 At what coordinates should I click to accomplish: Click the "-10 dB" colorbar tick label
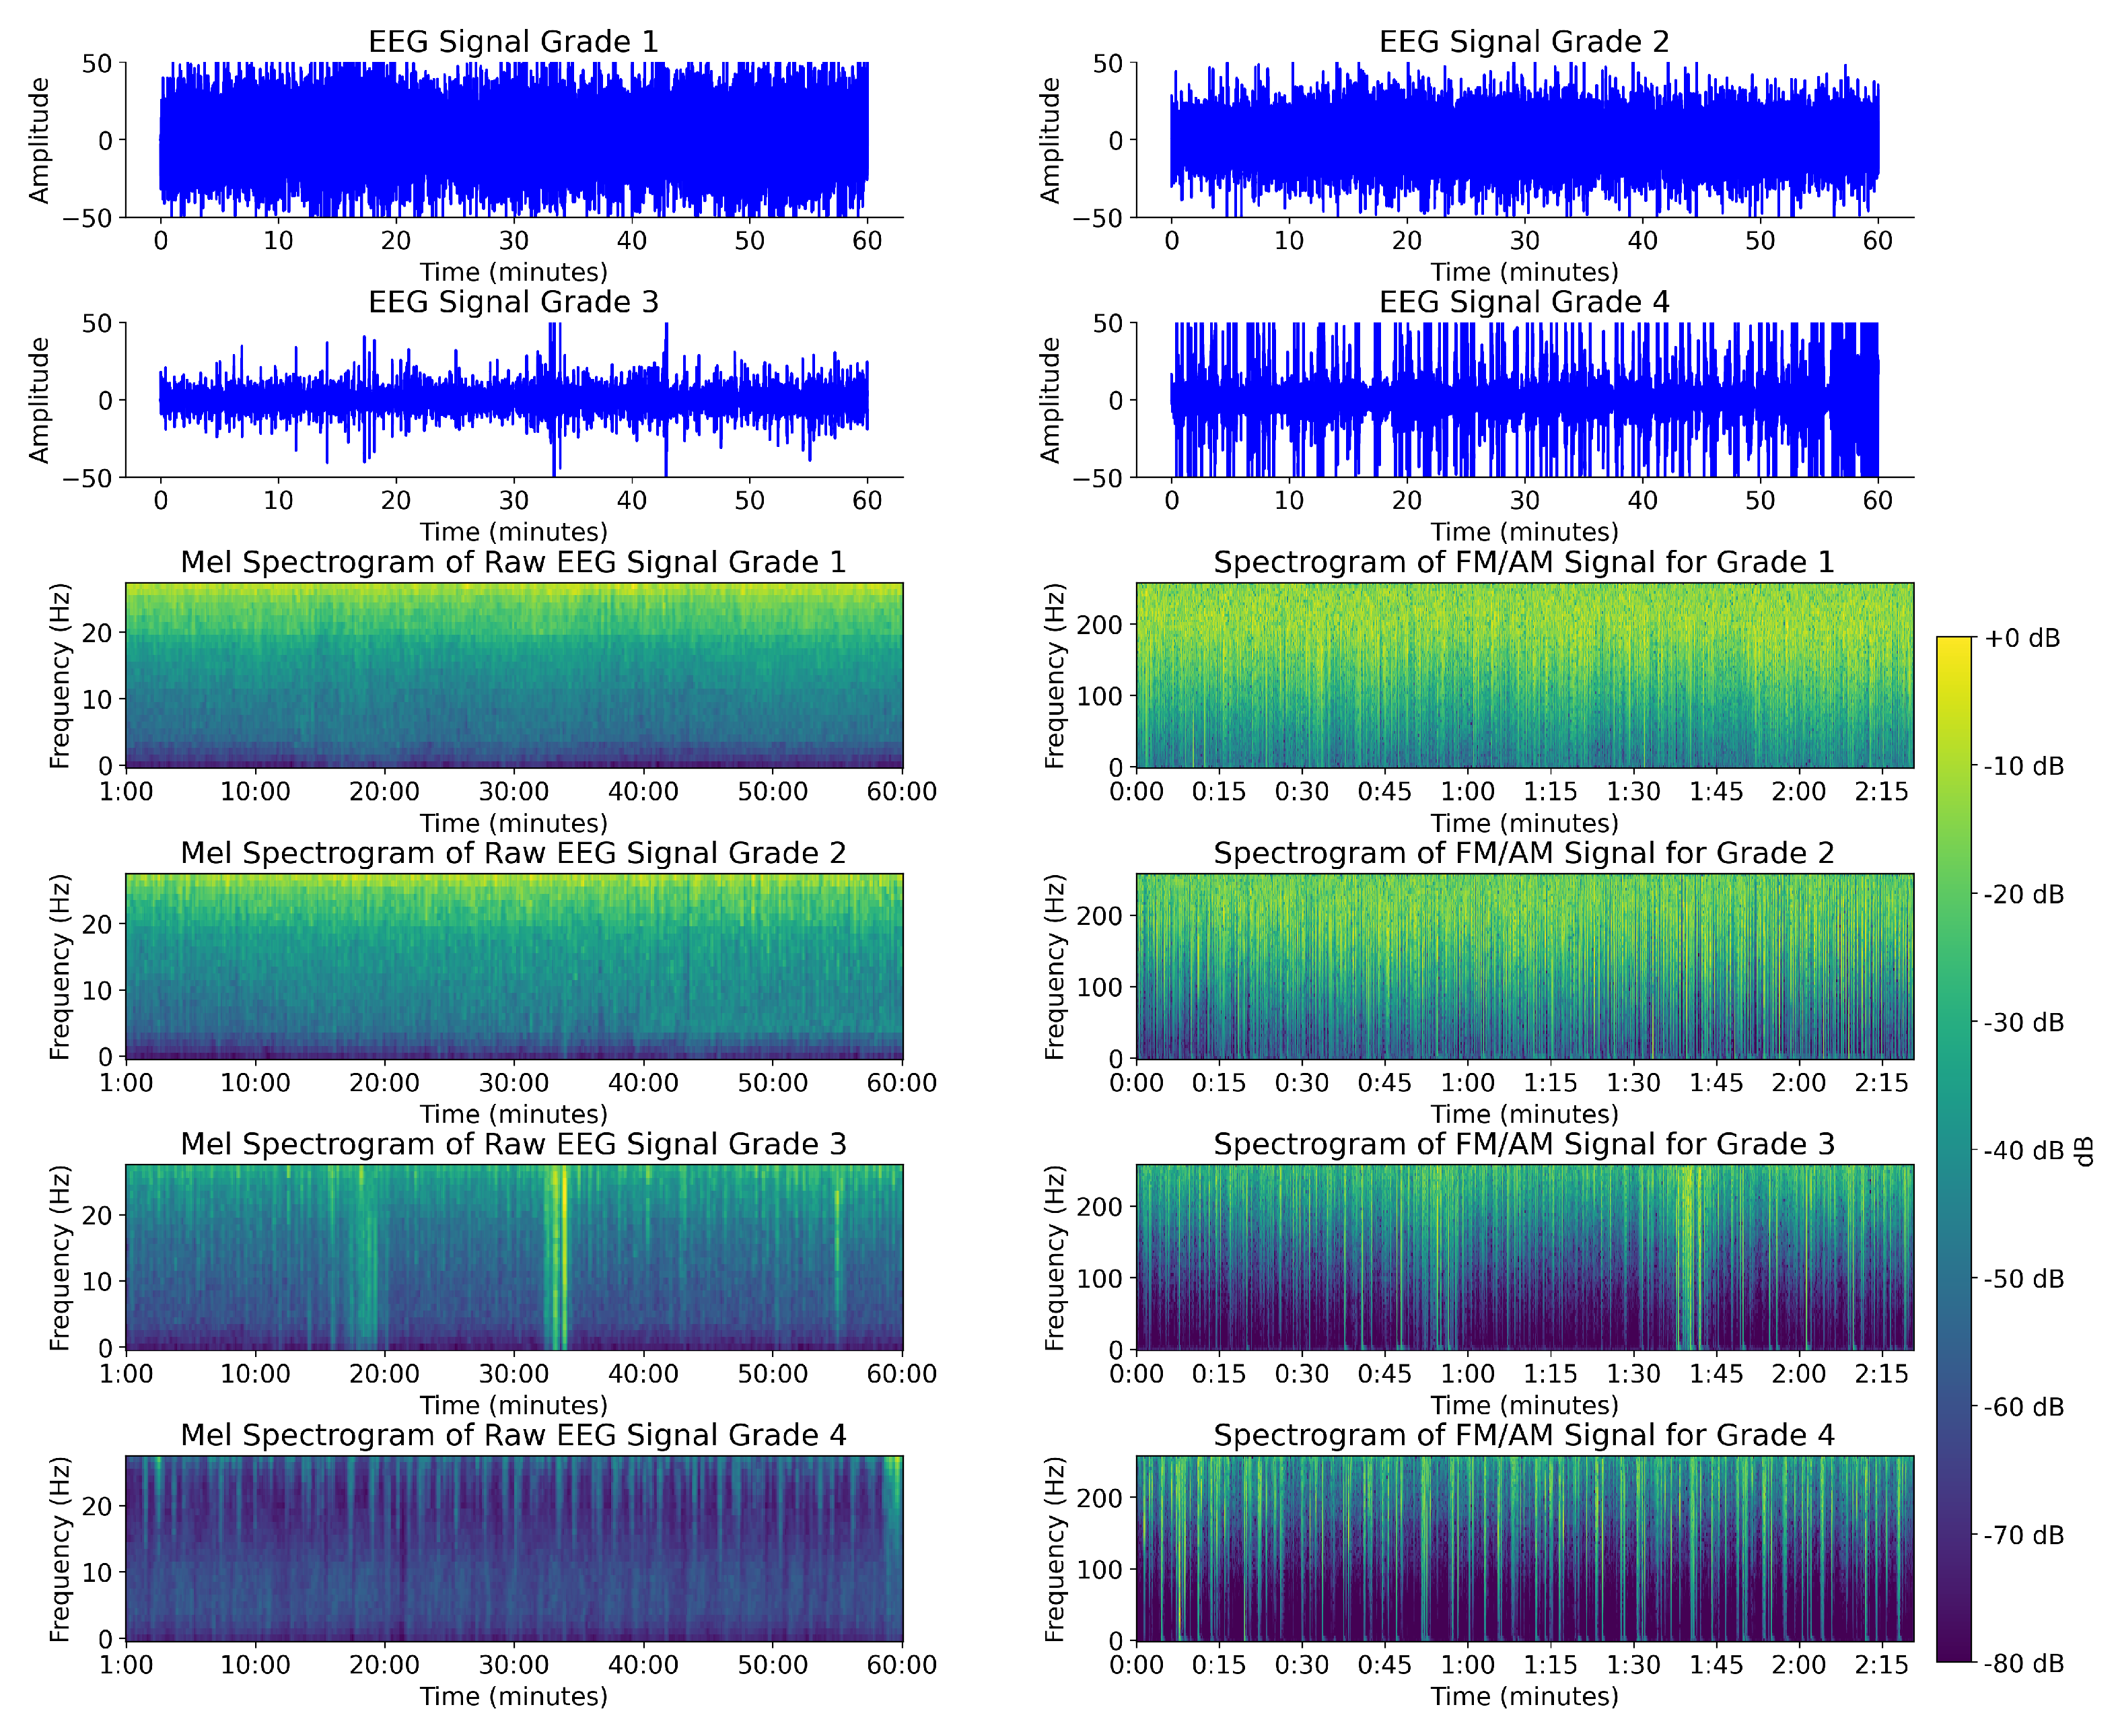pos(2024,766)
